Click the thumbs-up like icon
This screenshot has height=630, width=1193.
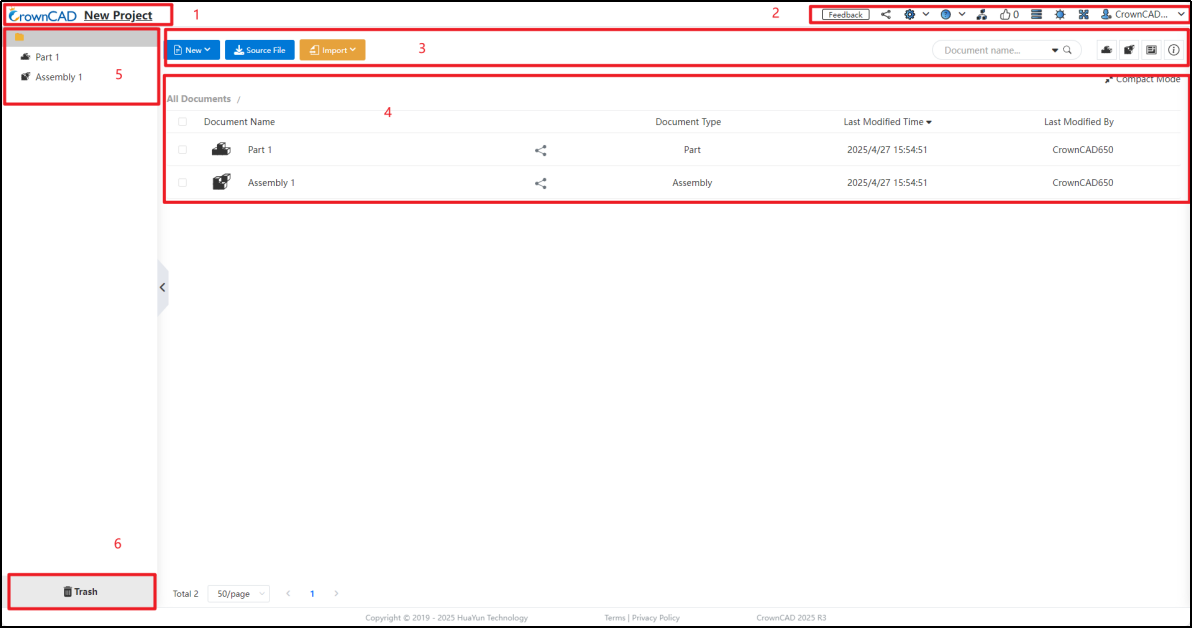click(x=1005, y=14)
